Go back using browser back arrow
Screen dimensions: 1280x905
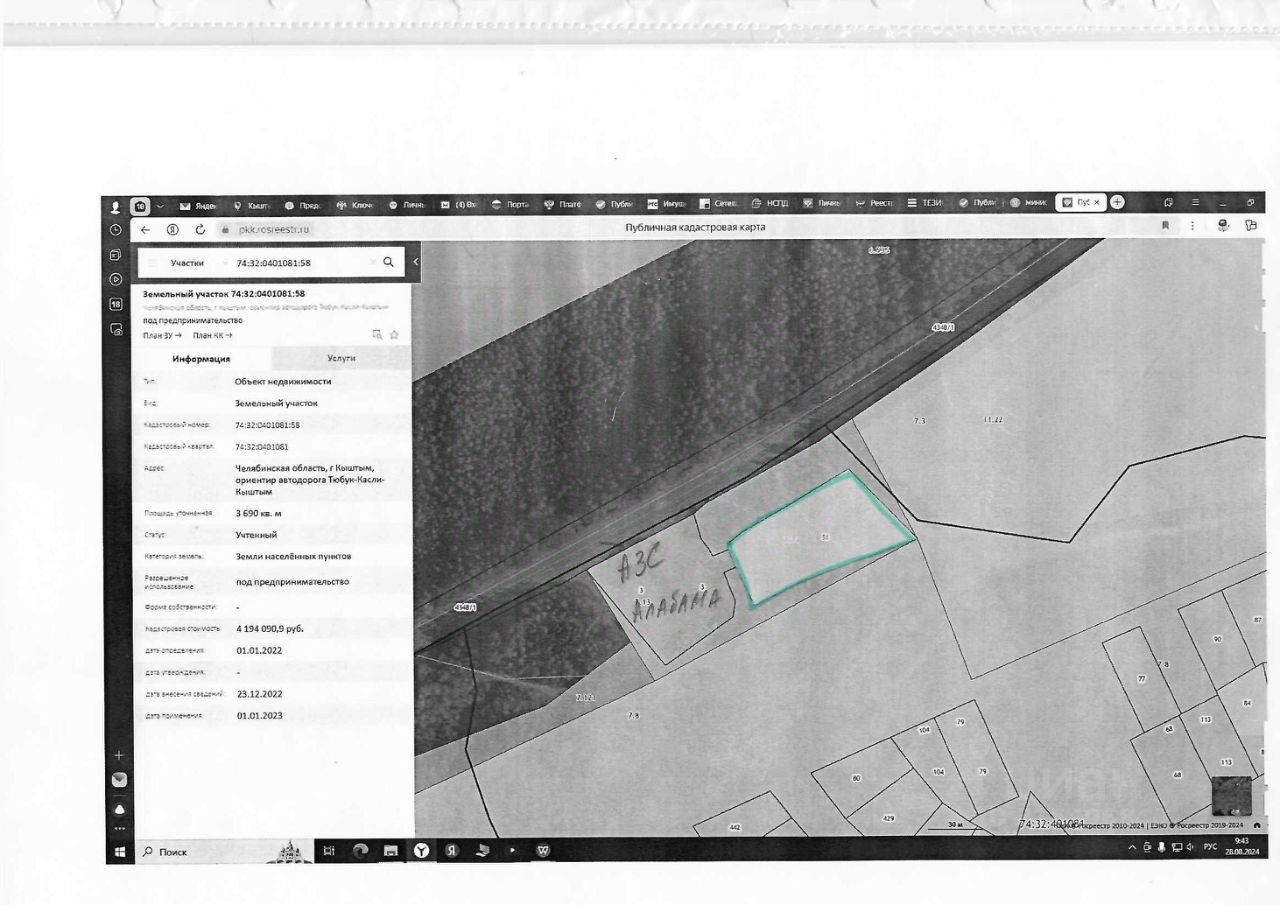pos(146,229)
